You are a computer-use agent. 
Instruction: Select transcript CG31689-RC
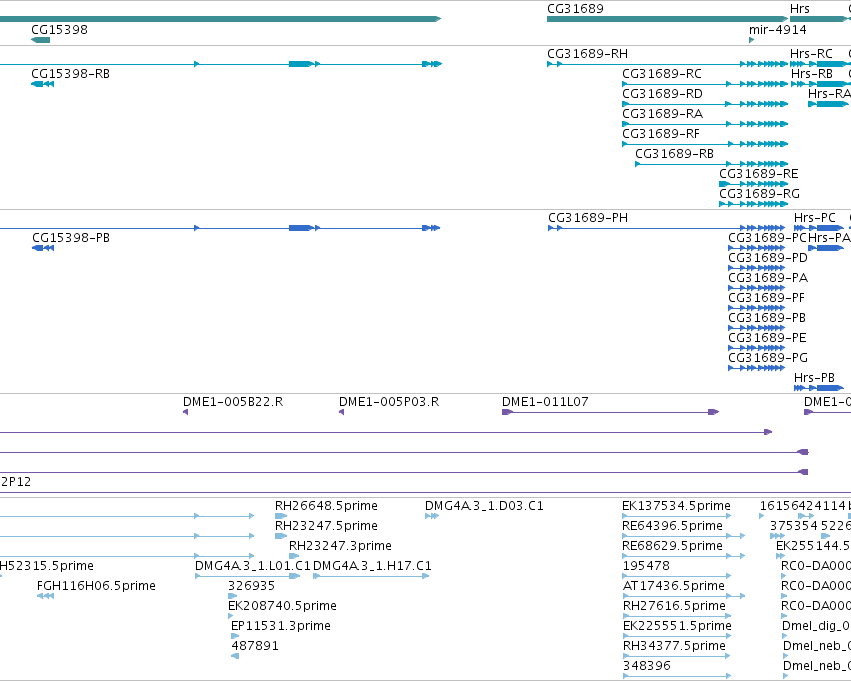click(662, 74)
